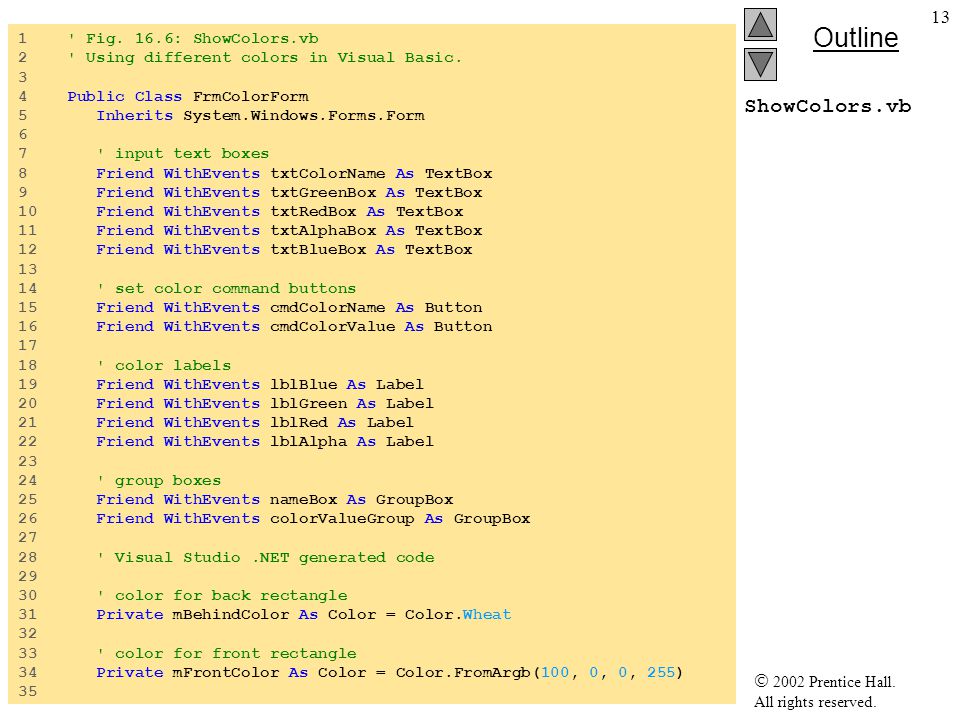960x720 pixels.
Task: Click line number 34
Action: pyautogui.click(x=28, y=672)
